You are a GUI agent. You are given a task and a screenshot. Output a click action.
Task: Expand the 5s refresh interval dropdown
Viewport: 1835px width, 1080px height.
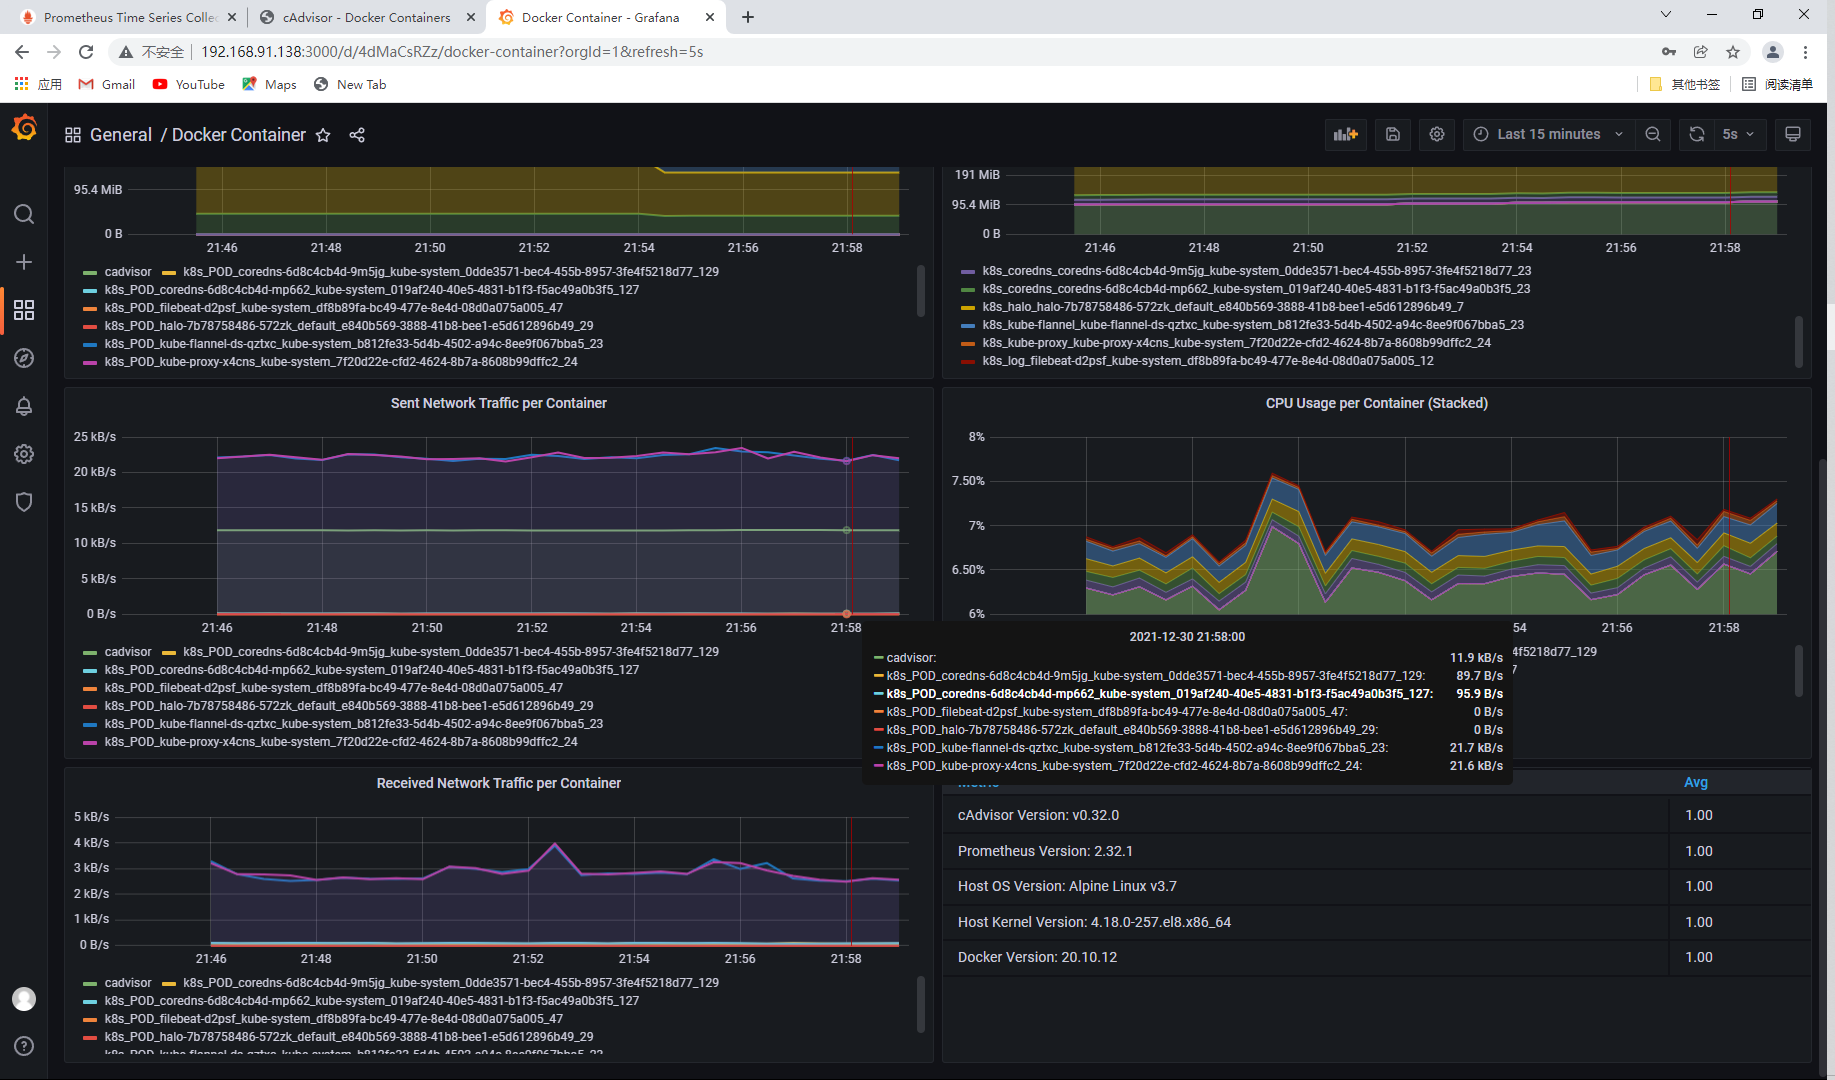(x=1739, y=134)
